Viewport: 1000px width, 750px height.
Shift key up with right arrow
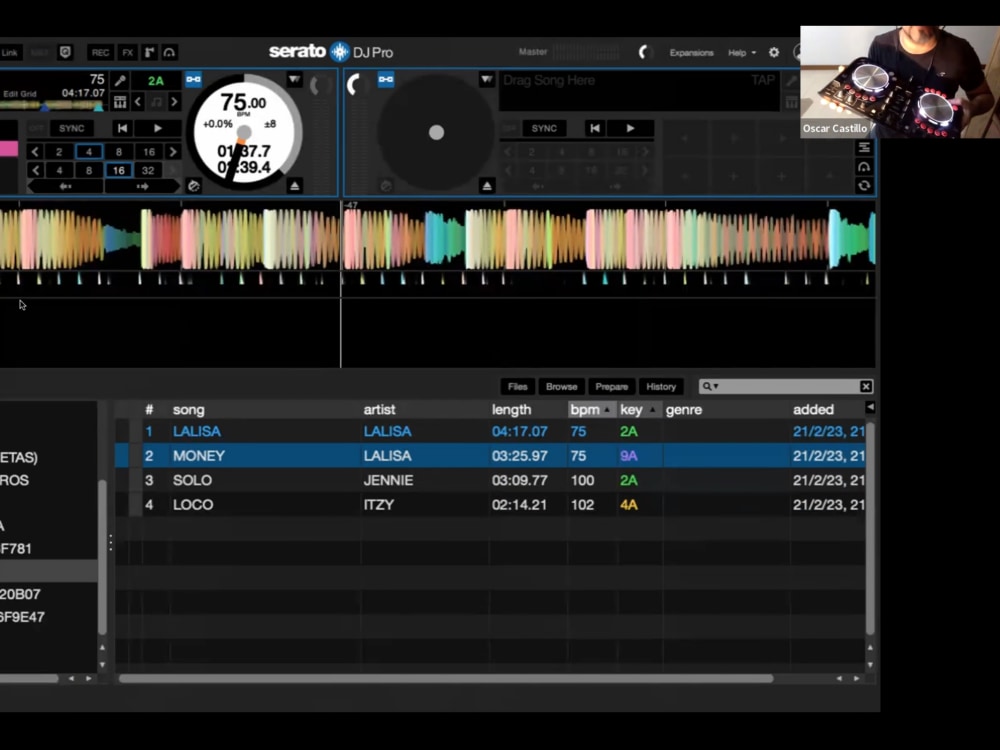pyautogui.click(x=174, y=102)
